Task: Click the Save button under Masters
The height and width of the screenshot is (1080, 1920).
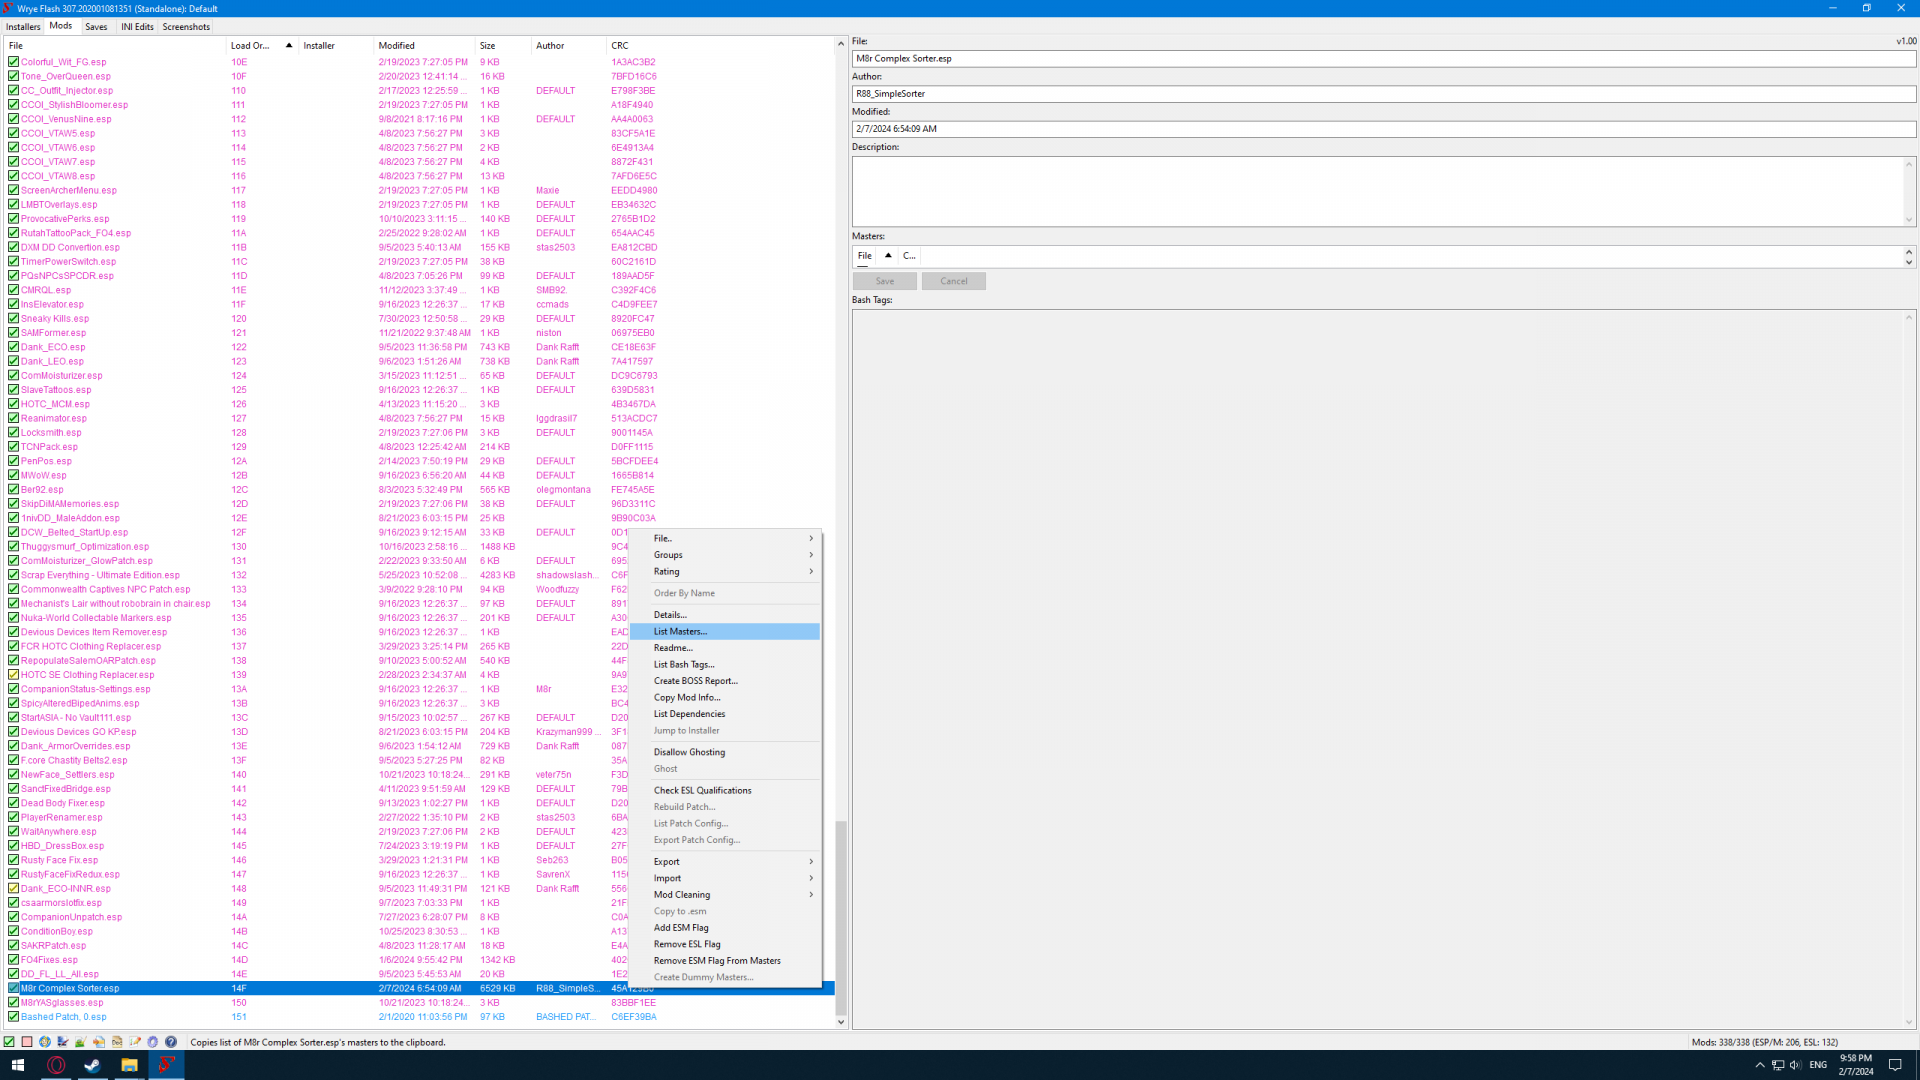Action: point(884,281)
